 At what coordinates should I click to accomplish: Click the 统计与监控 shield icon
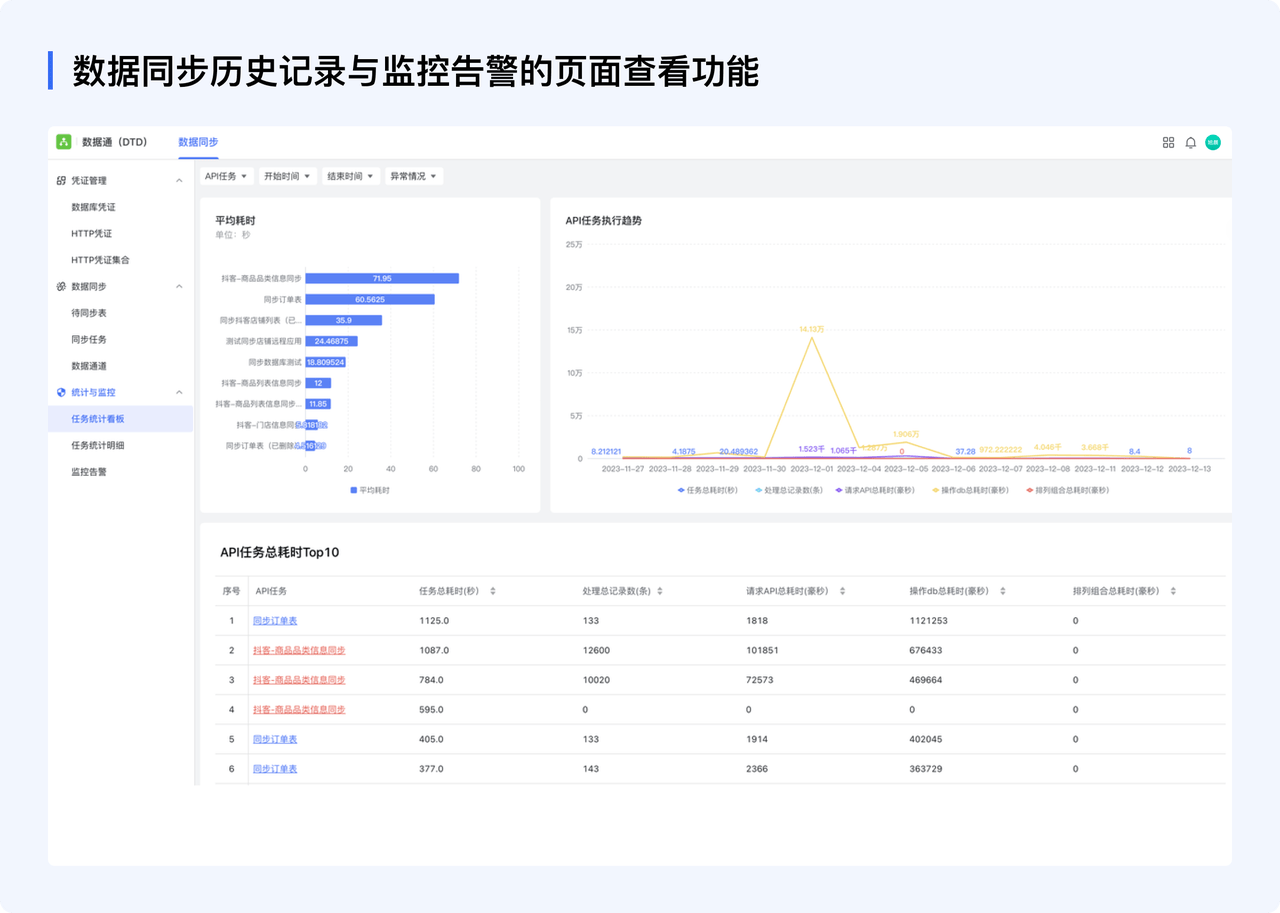point(61,392)
